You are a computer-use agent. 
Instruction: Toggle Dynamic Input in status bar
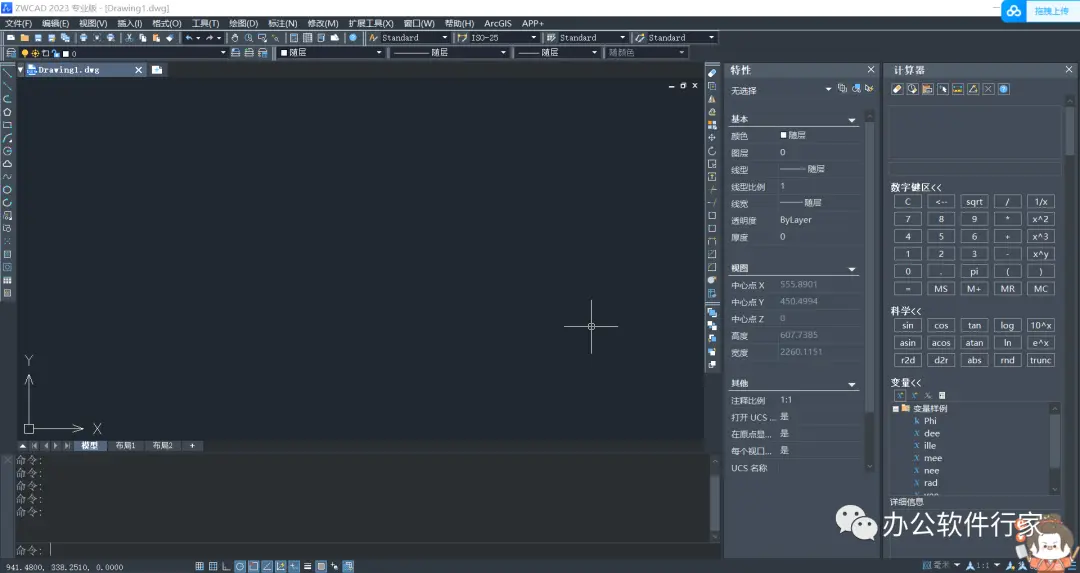tap(294, 566)
